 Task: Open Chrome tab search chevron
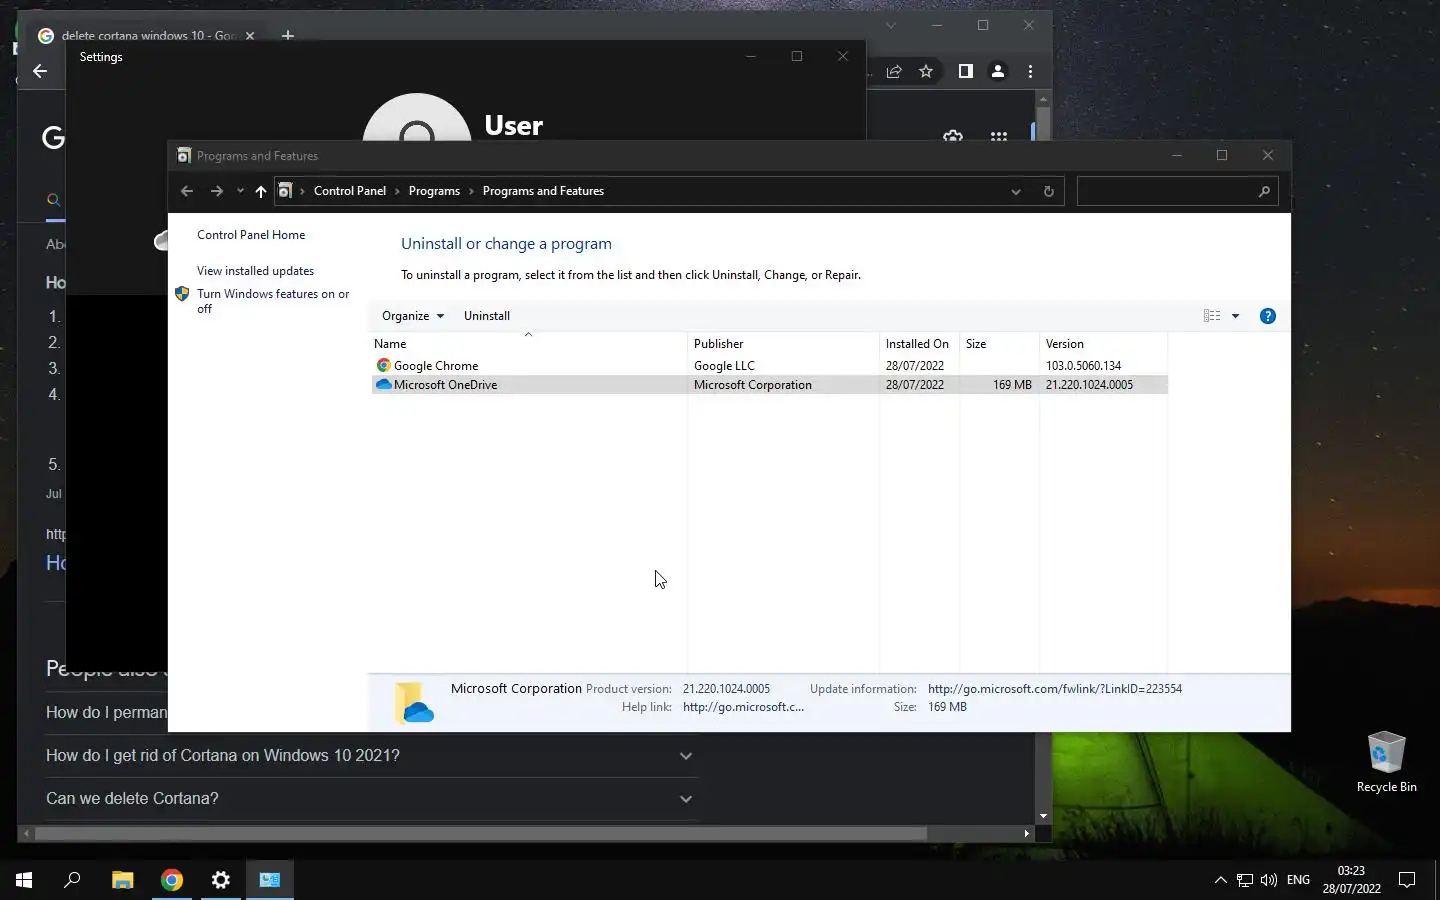click(890, 25)
